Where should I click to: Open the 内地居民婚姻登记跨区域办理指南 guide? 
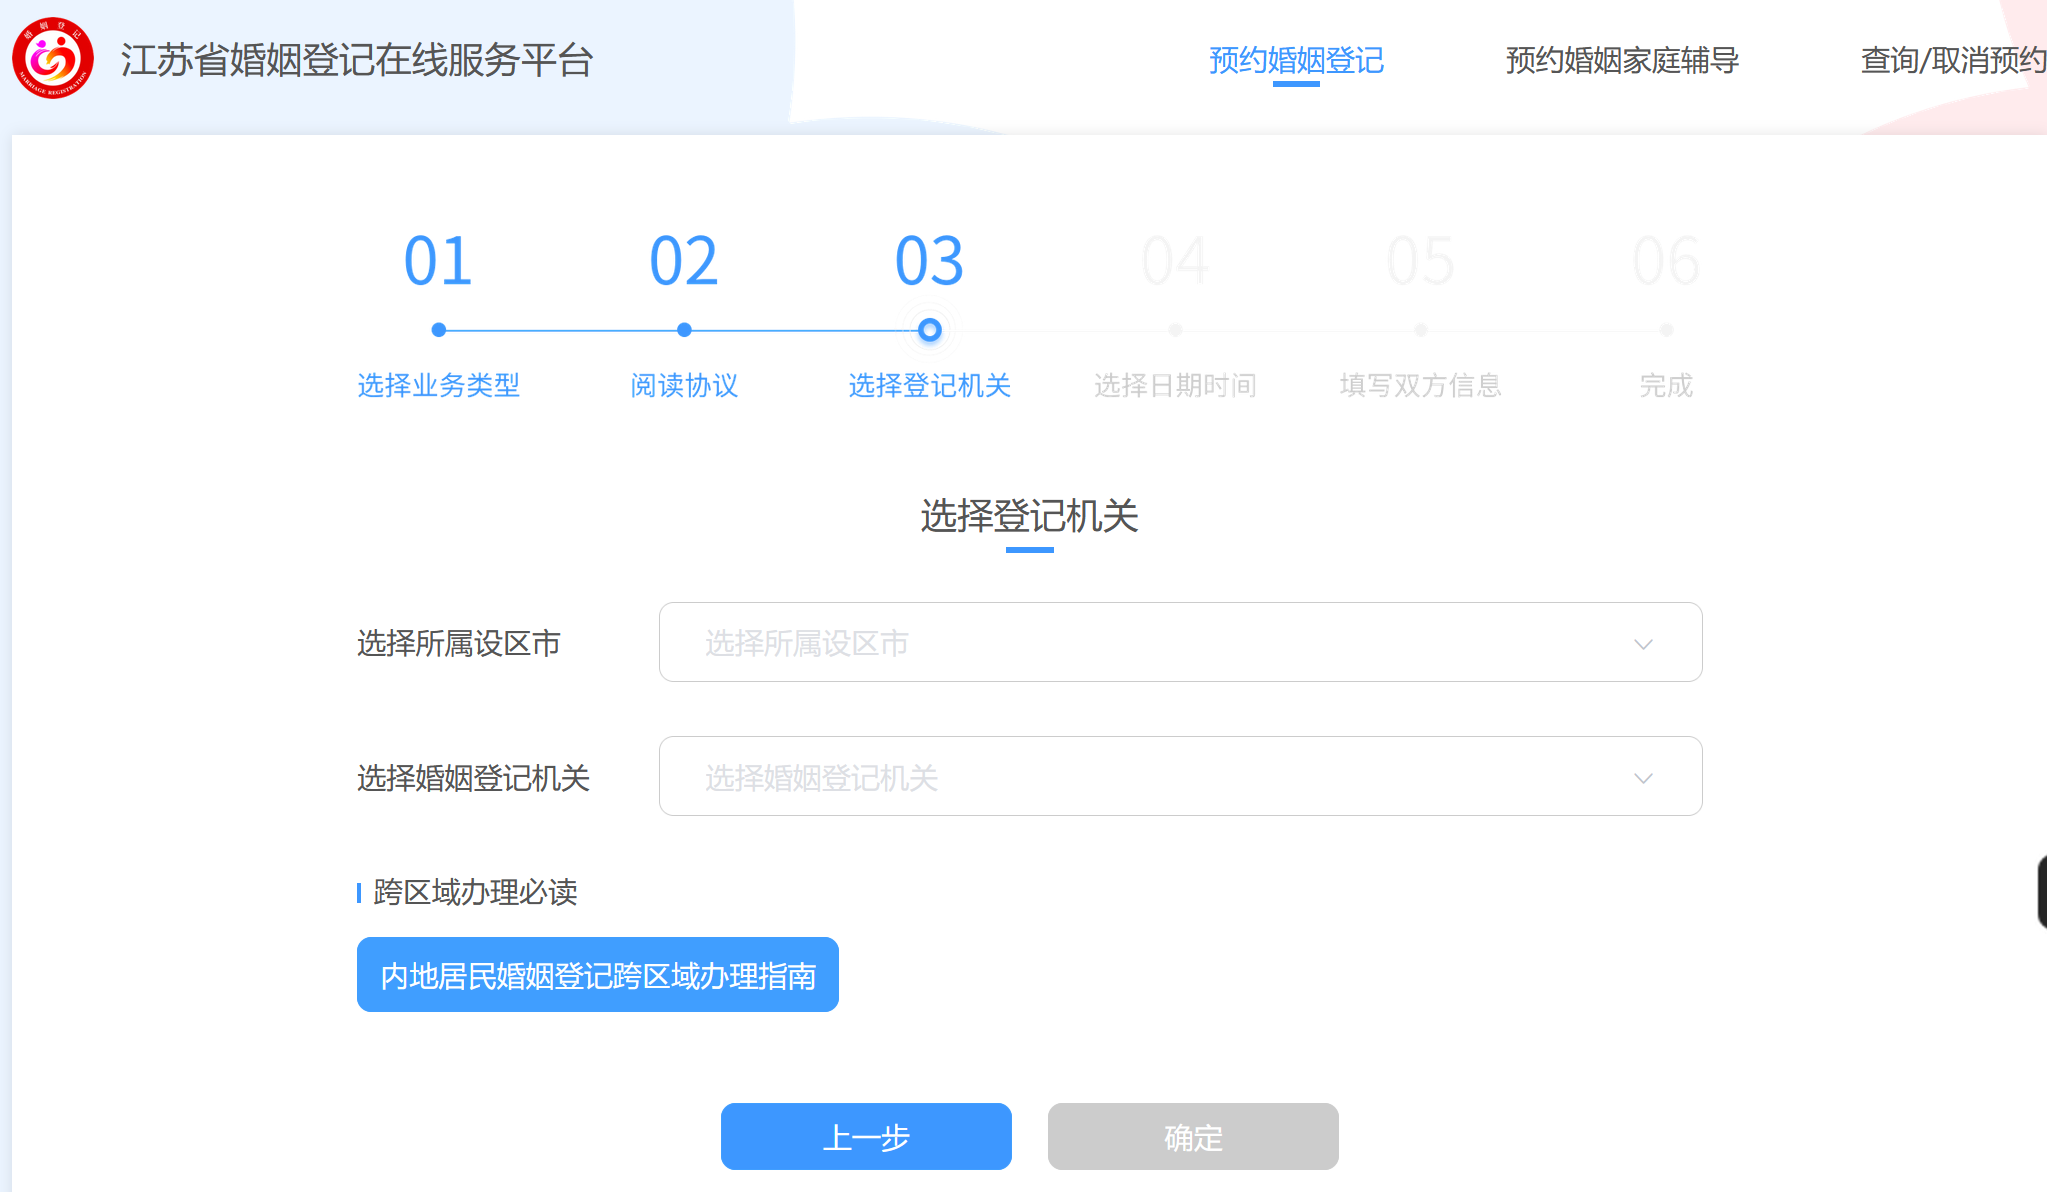pos(597,975)
